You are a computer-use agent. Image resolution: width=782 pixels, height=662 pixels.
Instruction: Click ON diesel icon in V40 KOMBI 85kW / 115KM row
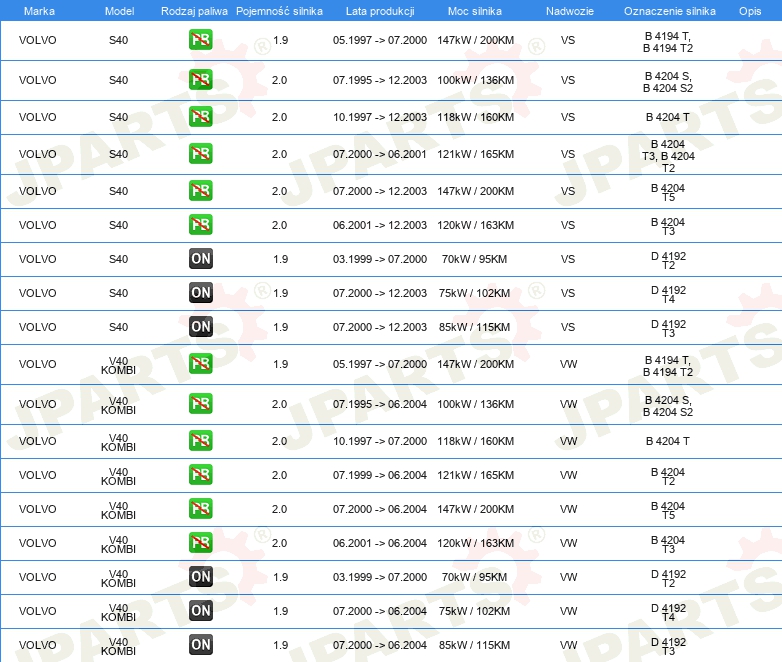pos(200,645)
